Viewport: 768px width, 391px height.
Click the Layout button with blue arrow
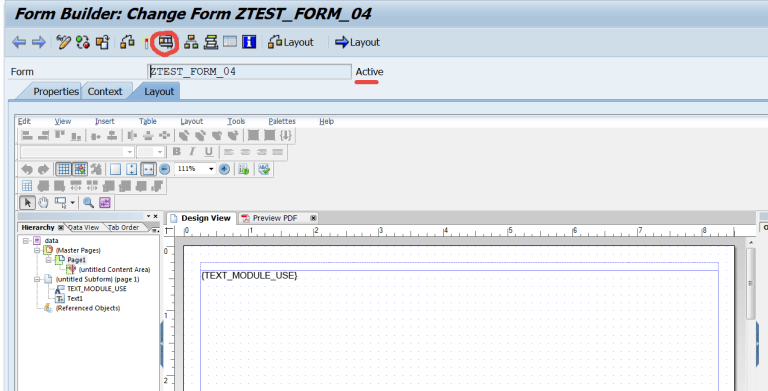pyautogui.click(x=357, y=42)
